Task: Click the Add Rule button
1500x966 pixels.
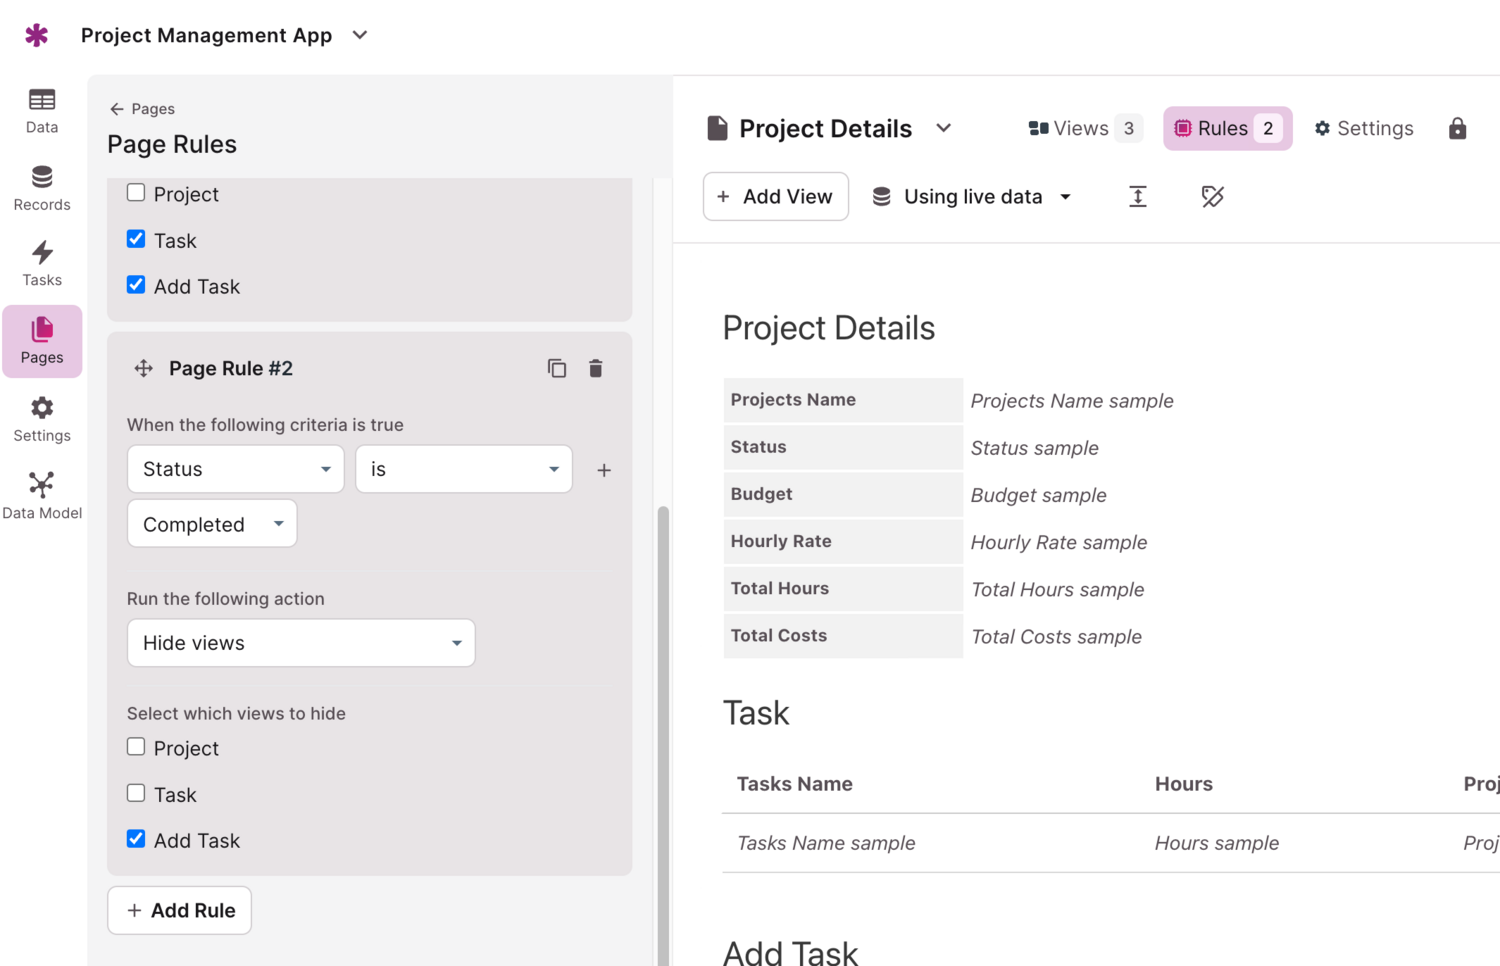Action: [180, 910]
